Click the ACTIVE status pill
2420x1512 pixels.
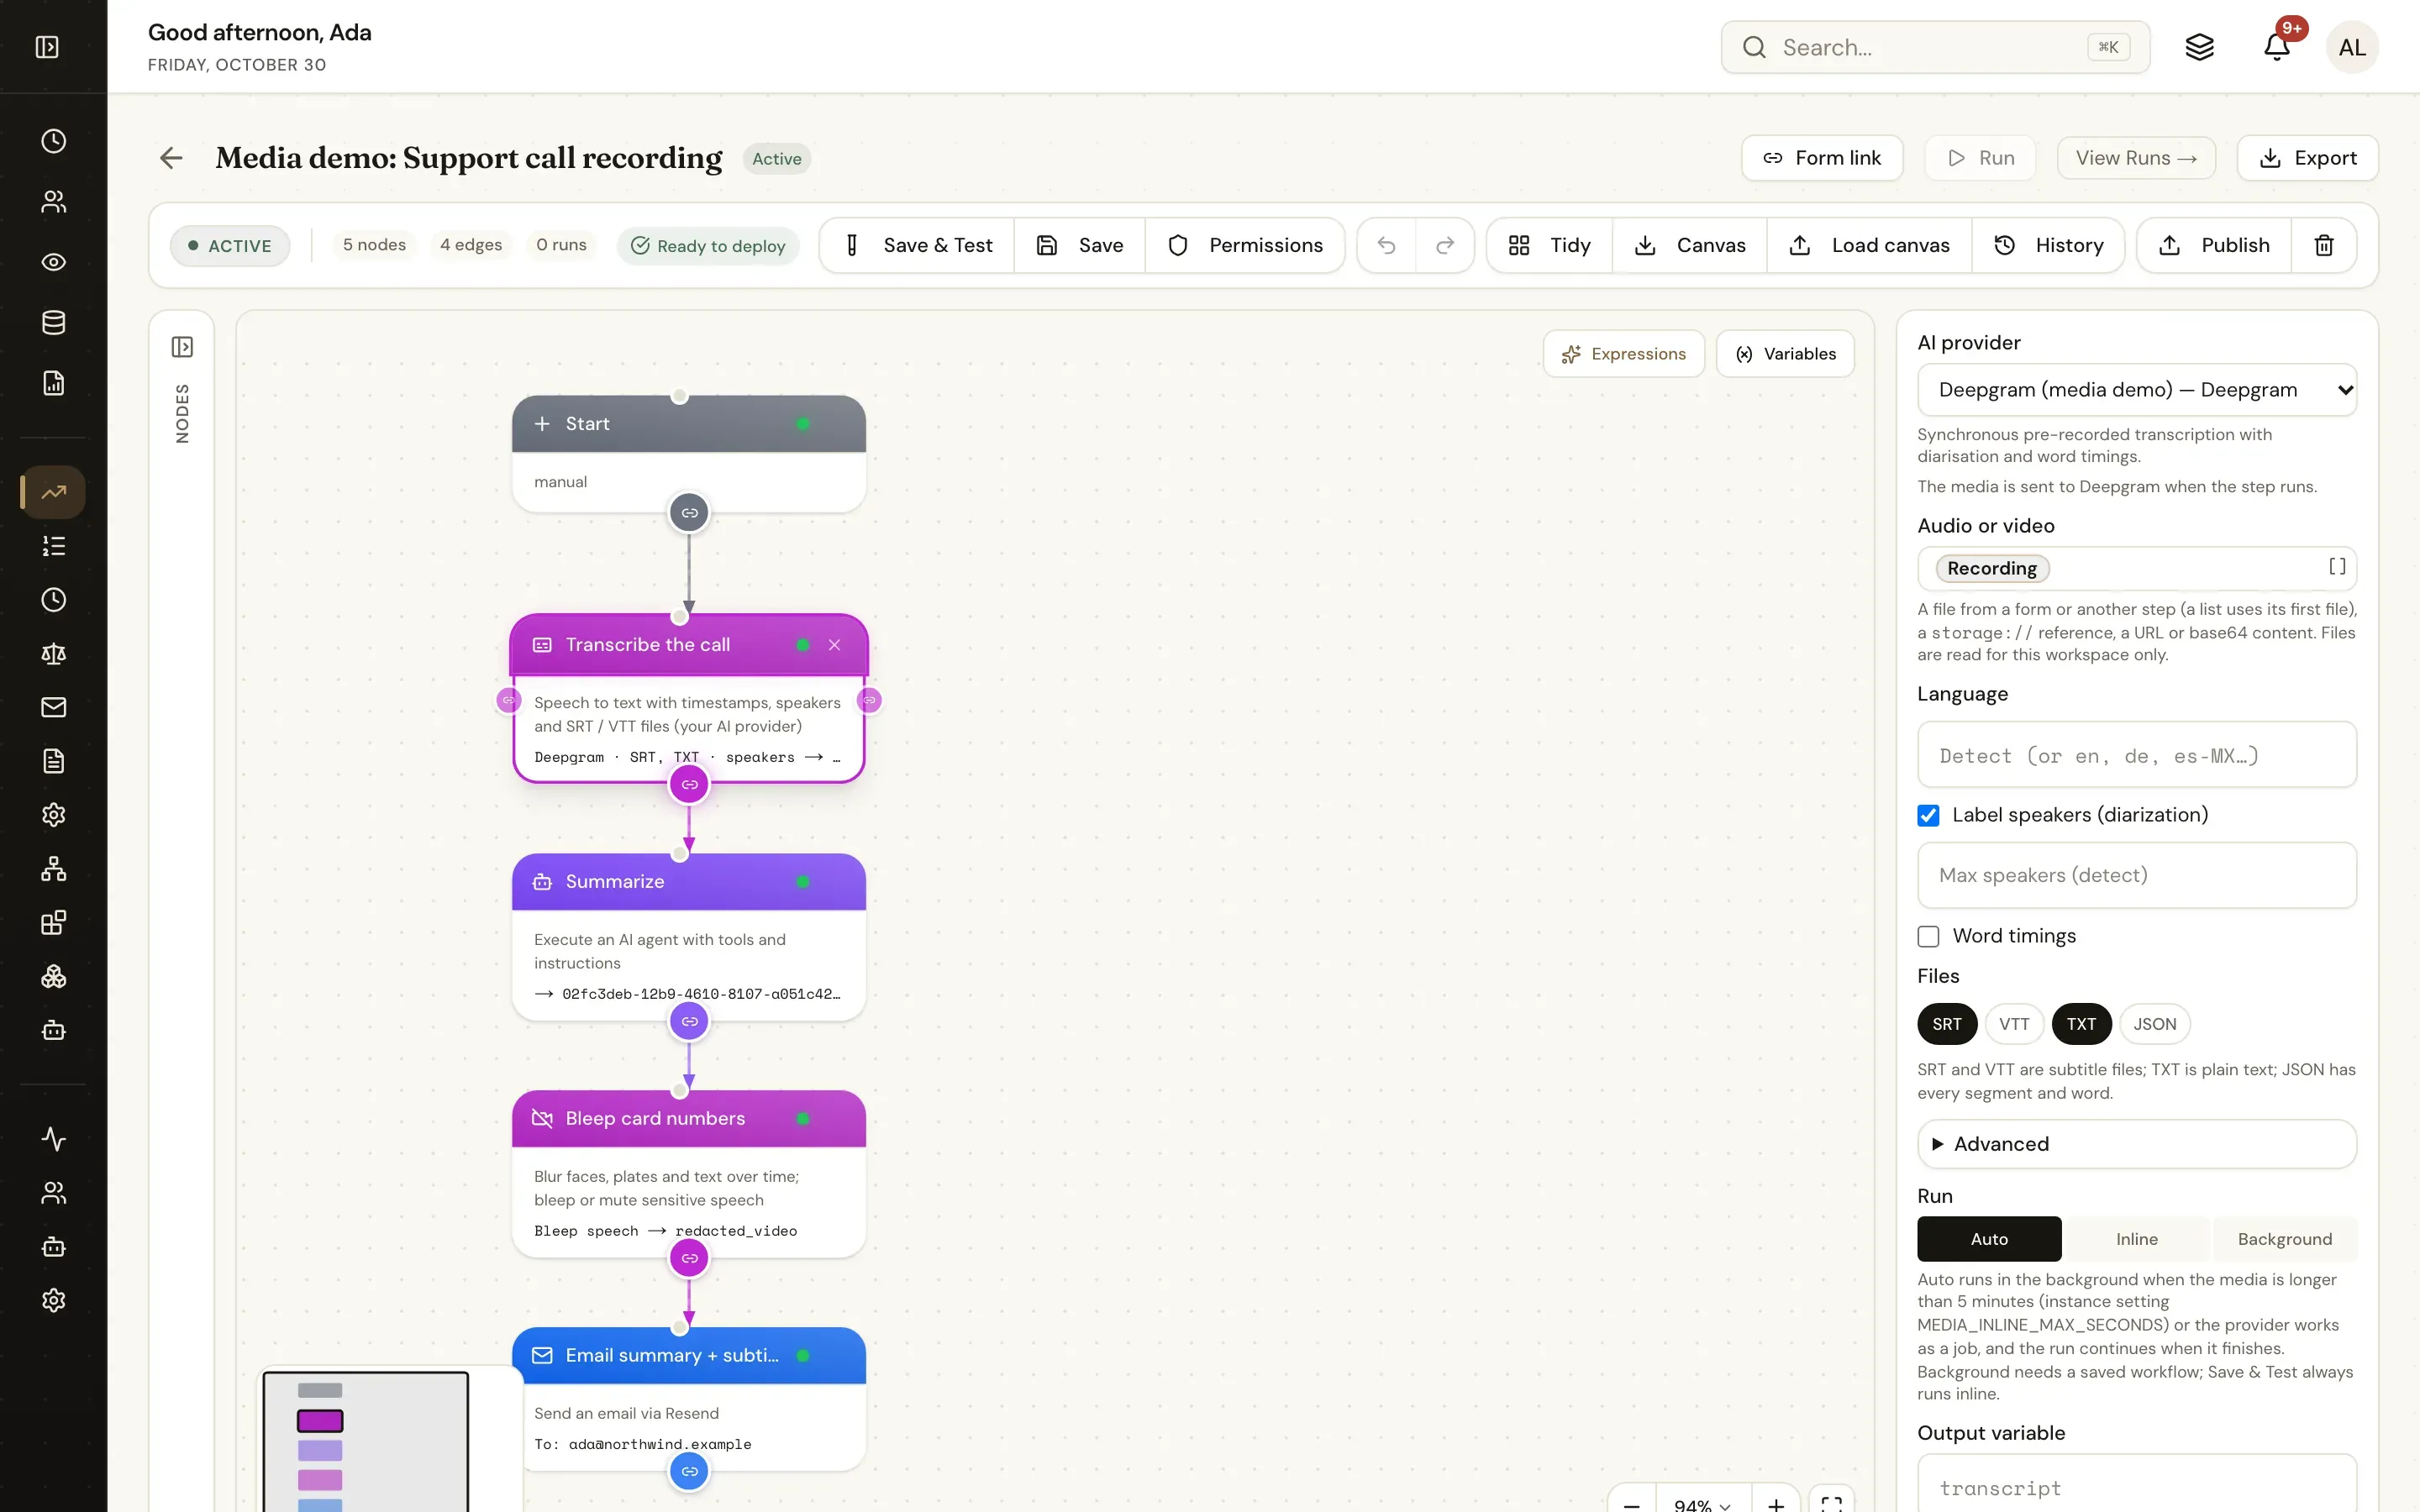[x=230, y=246]
